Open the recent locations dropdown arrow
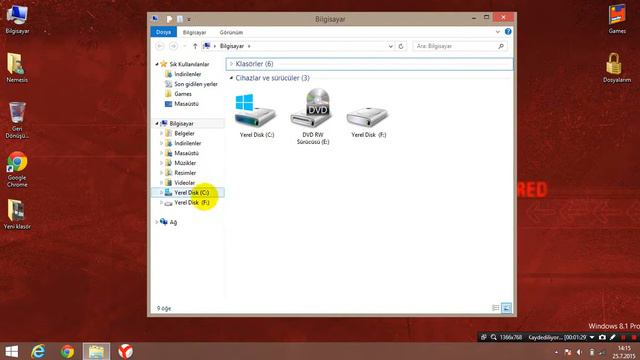 tap(185, 47)
